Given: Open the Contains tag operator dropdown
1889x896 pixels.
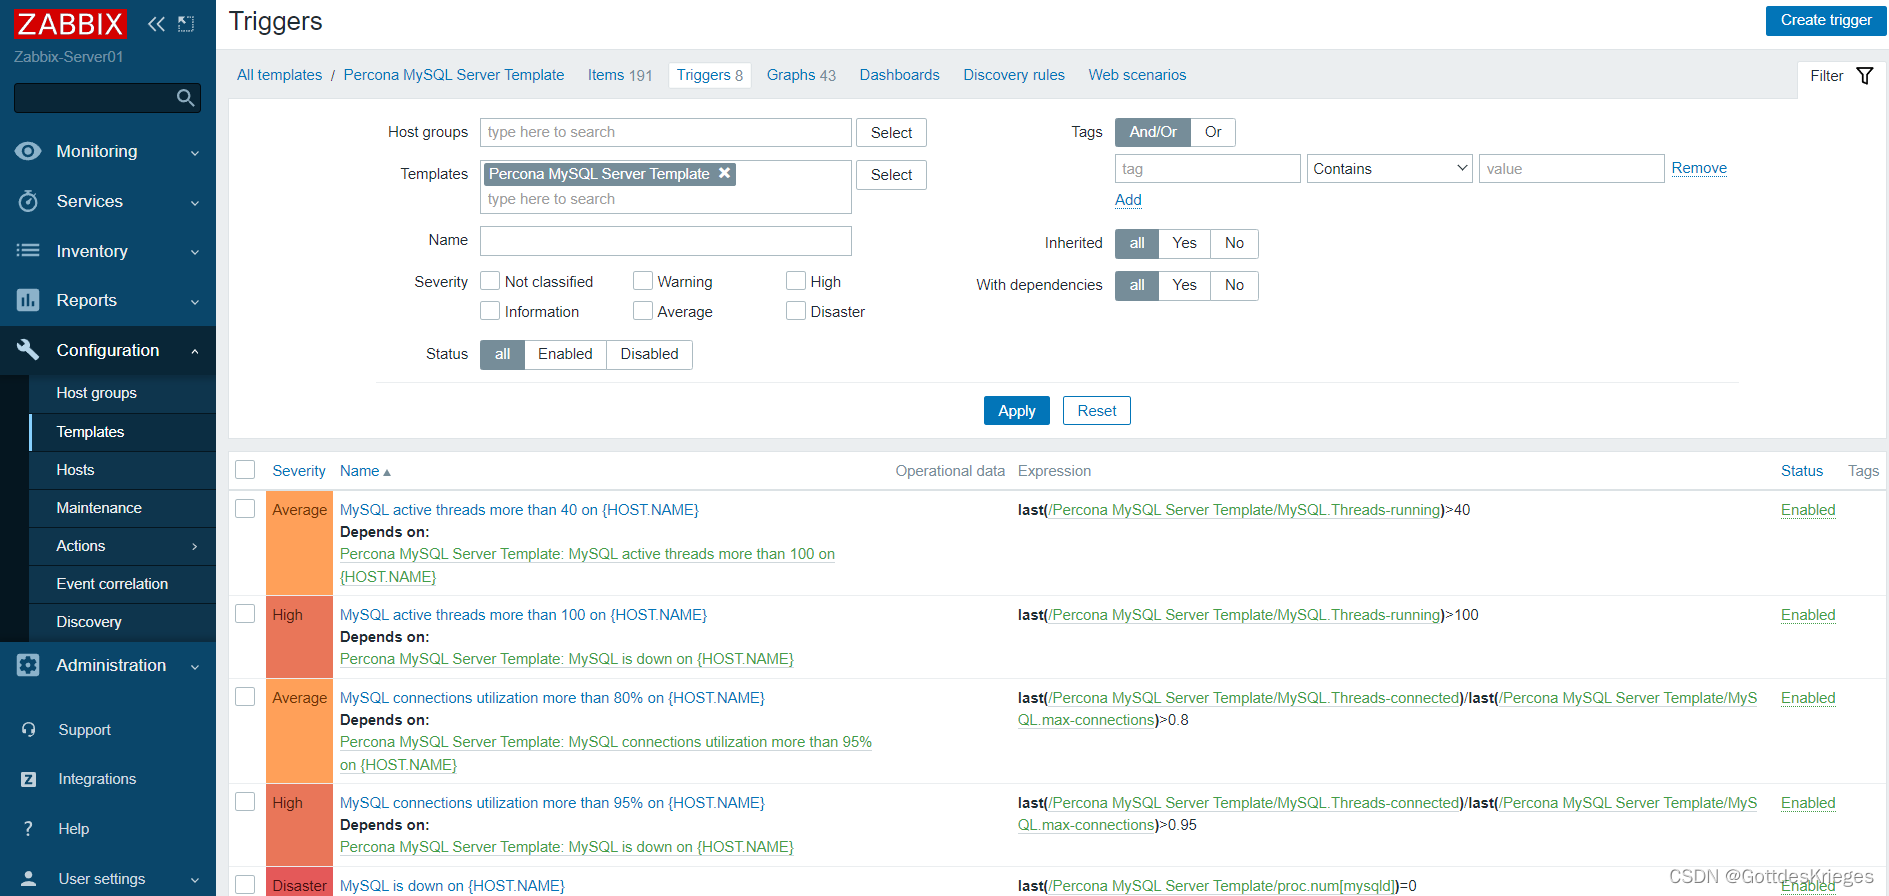Looking at the screenshot, I should coord(1389,168).
